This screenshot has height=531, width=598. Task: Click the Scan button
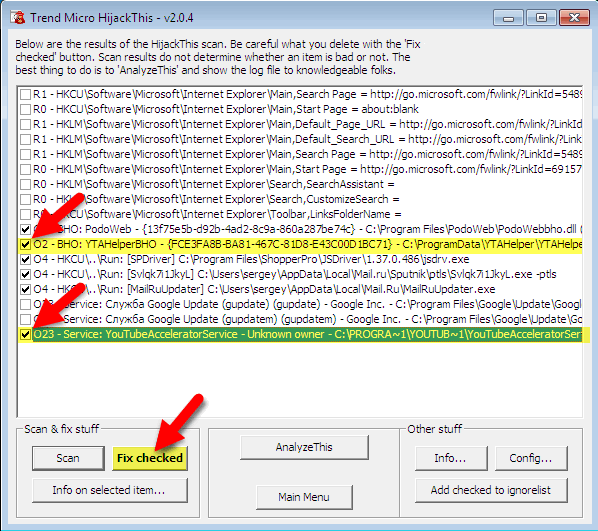pyautogui.click(x=68, y=458)
